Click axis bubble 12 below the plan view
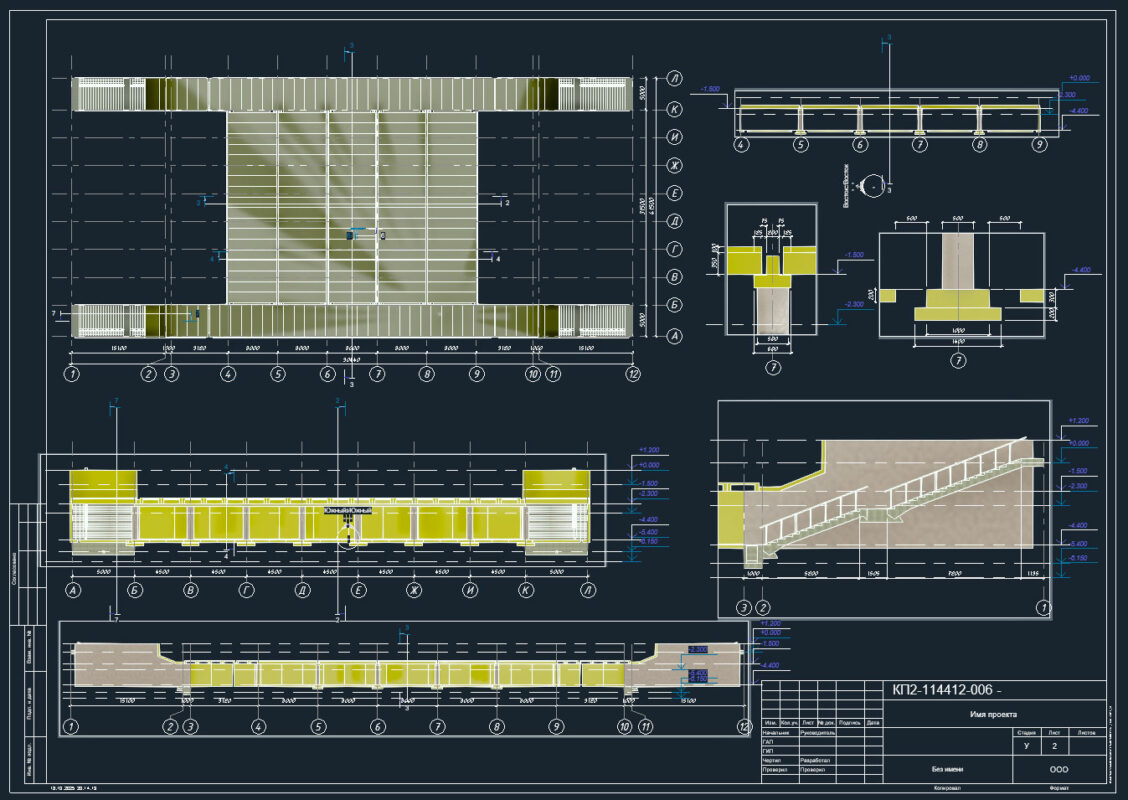1128x800 pixels. tap(632, 374)
